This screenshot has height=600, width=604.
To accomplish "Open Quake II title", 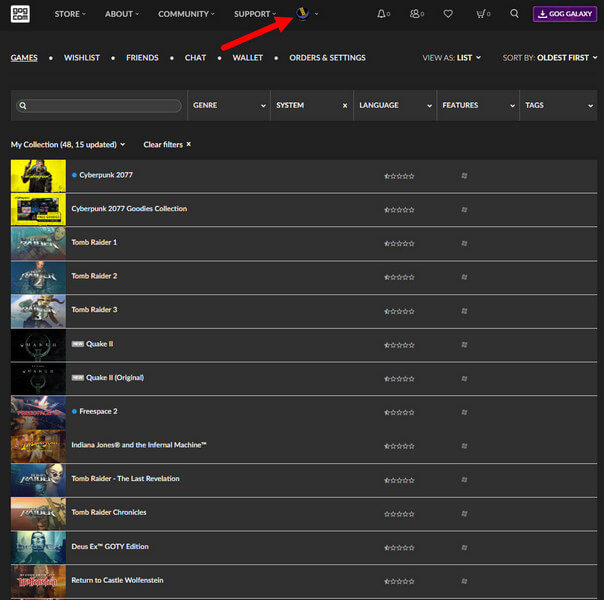I will point(99,344).
